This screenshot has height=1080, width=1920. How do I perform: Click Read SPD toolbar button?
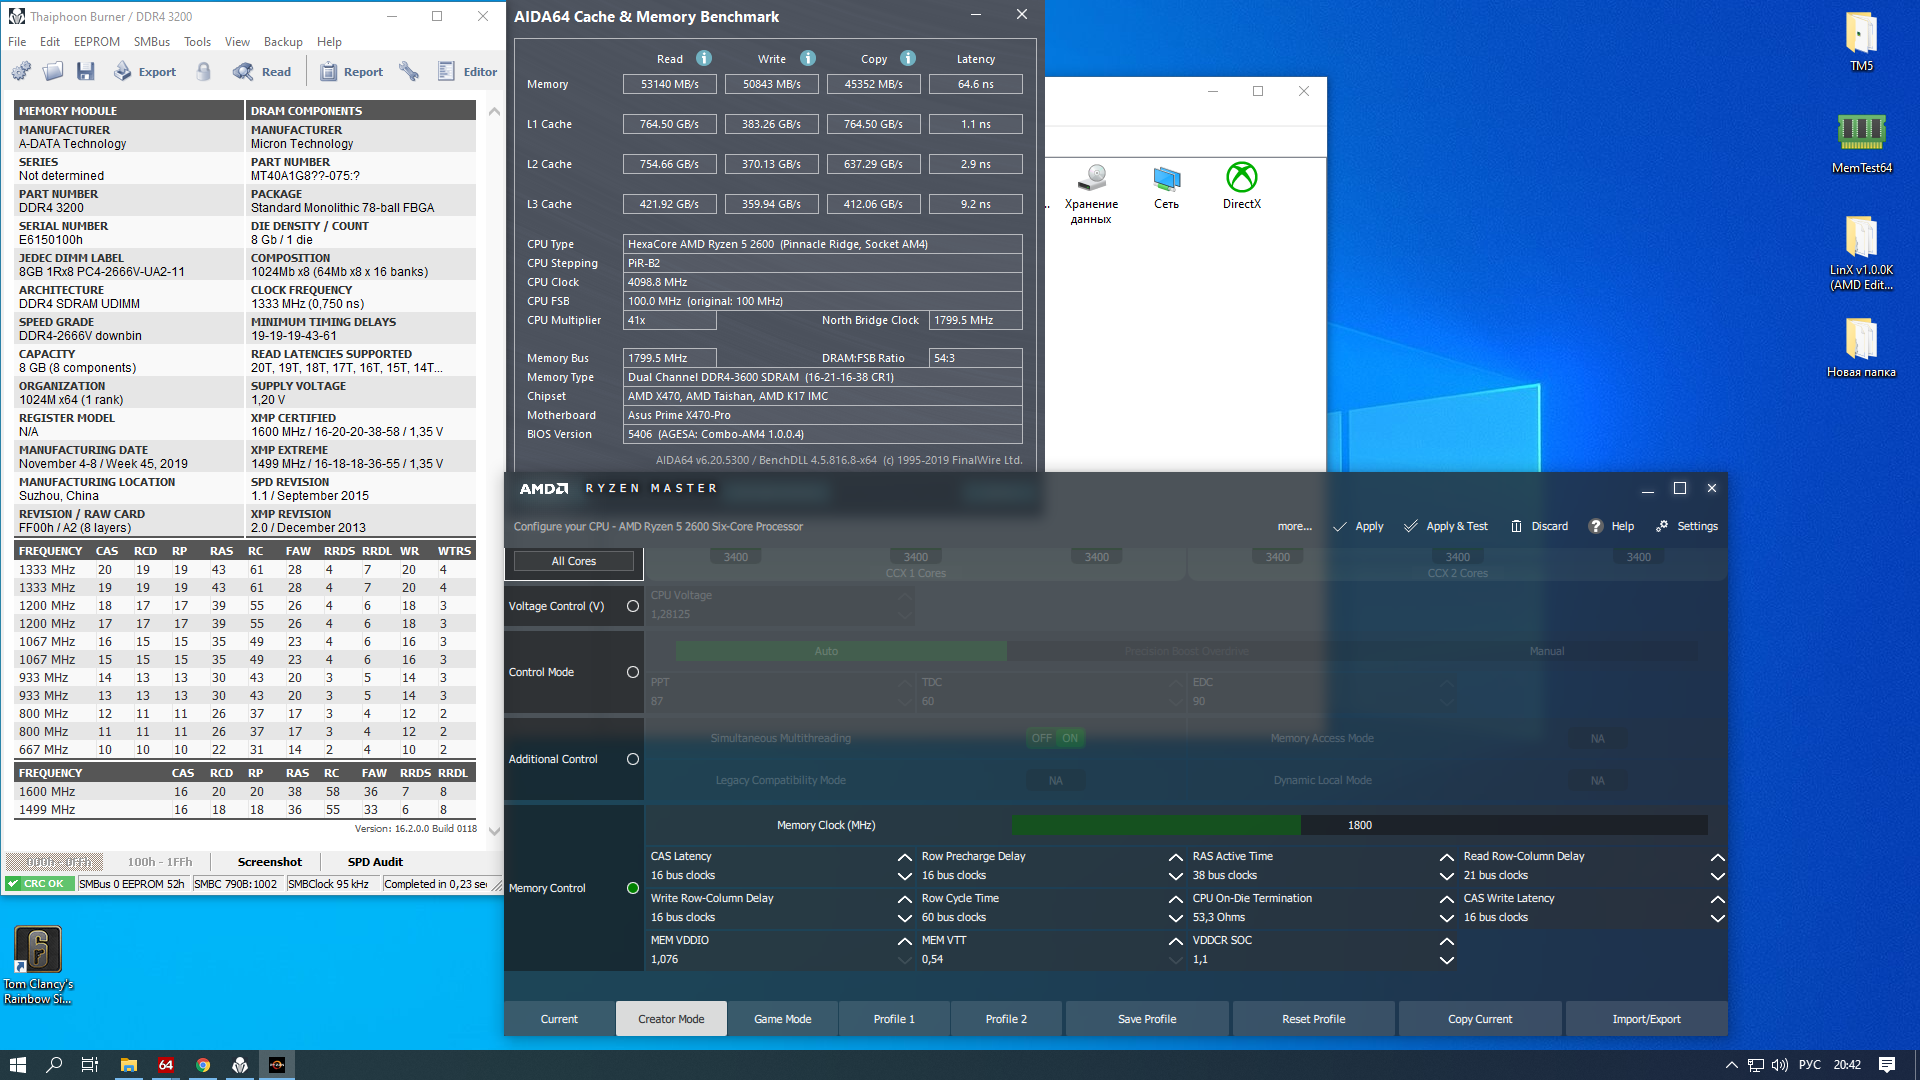(x=262, y=71)
